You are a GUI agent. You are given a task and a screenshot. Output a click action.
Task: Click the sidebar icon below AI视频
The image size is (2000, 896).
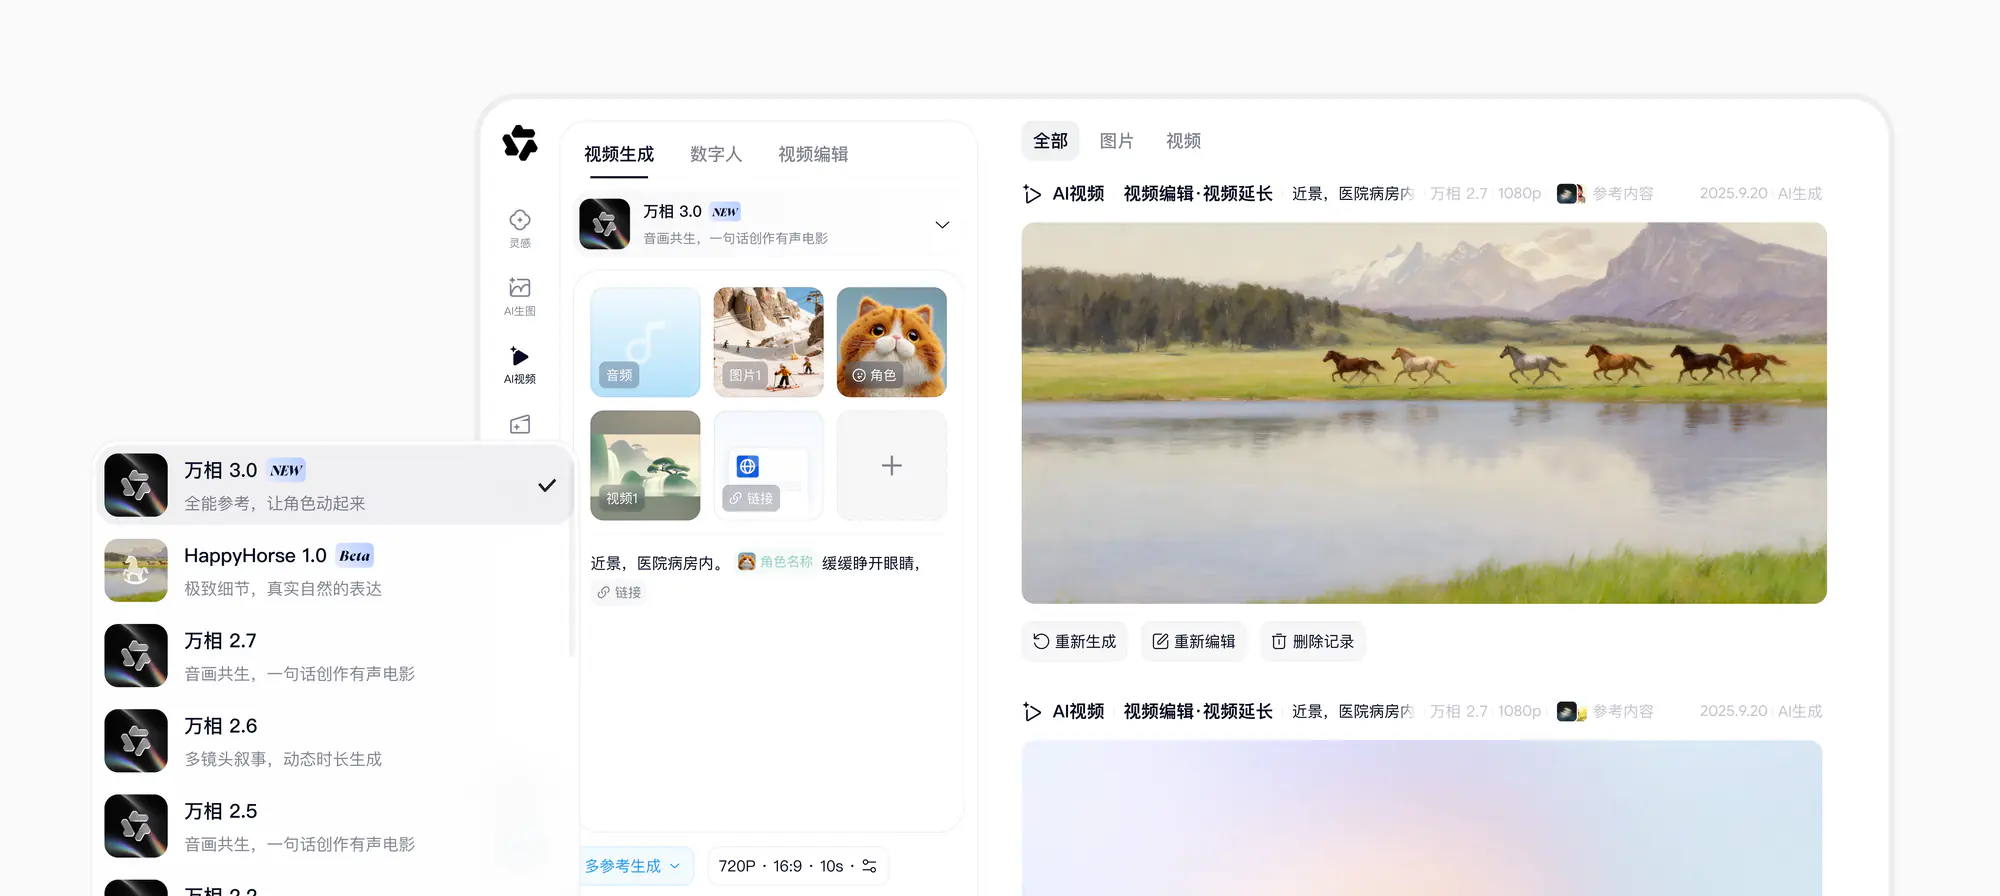[520, 425]
